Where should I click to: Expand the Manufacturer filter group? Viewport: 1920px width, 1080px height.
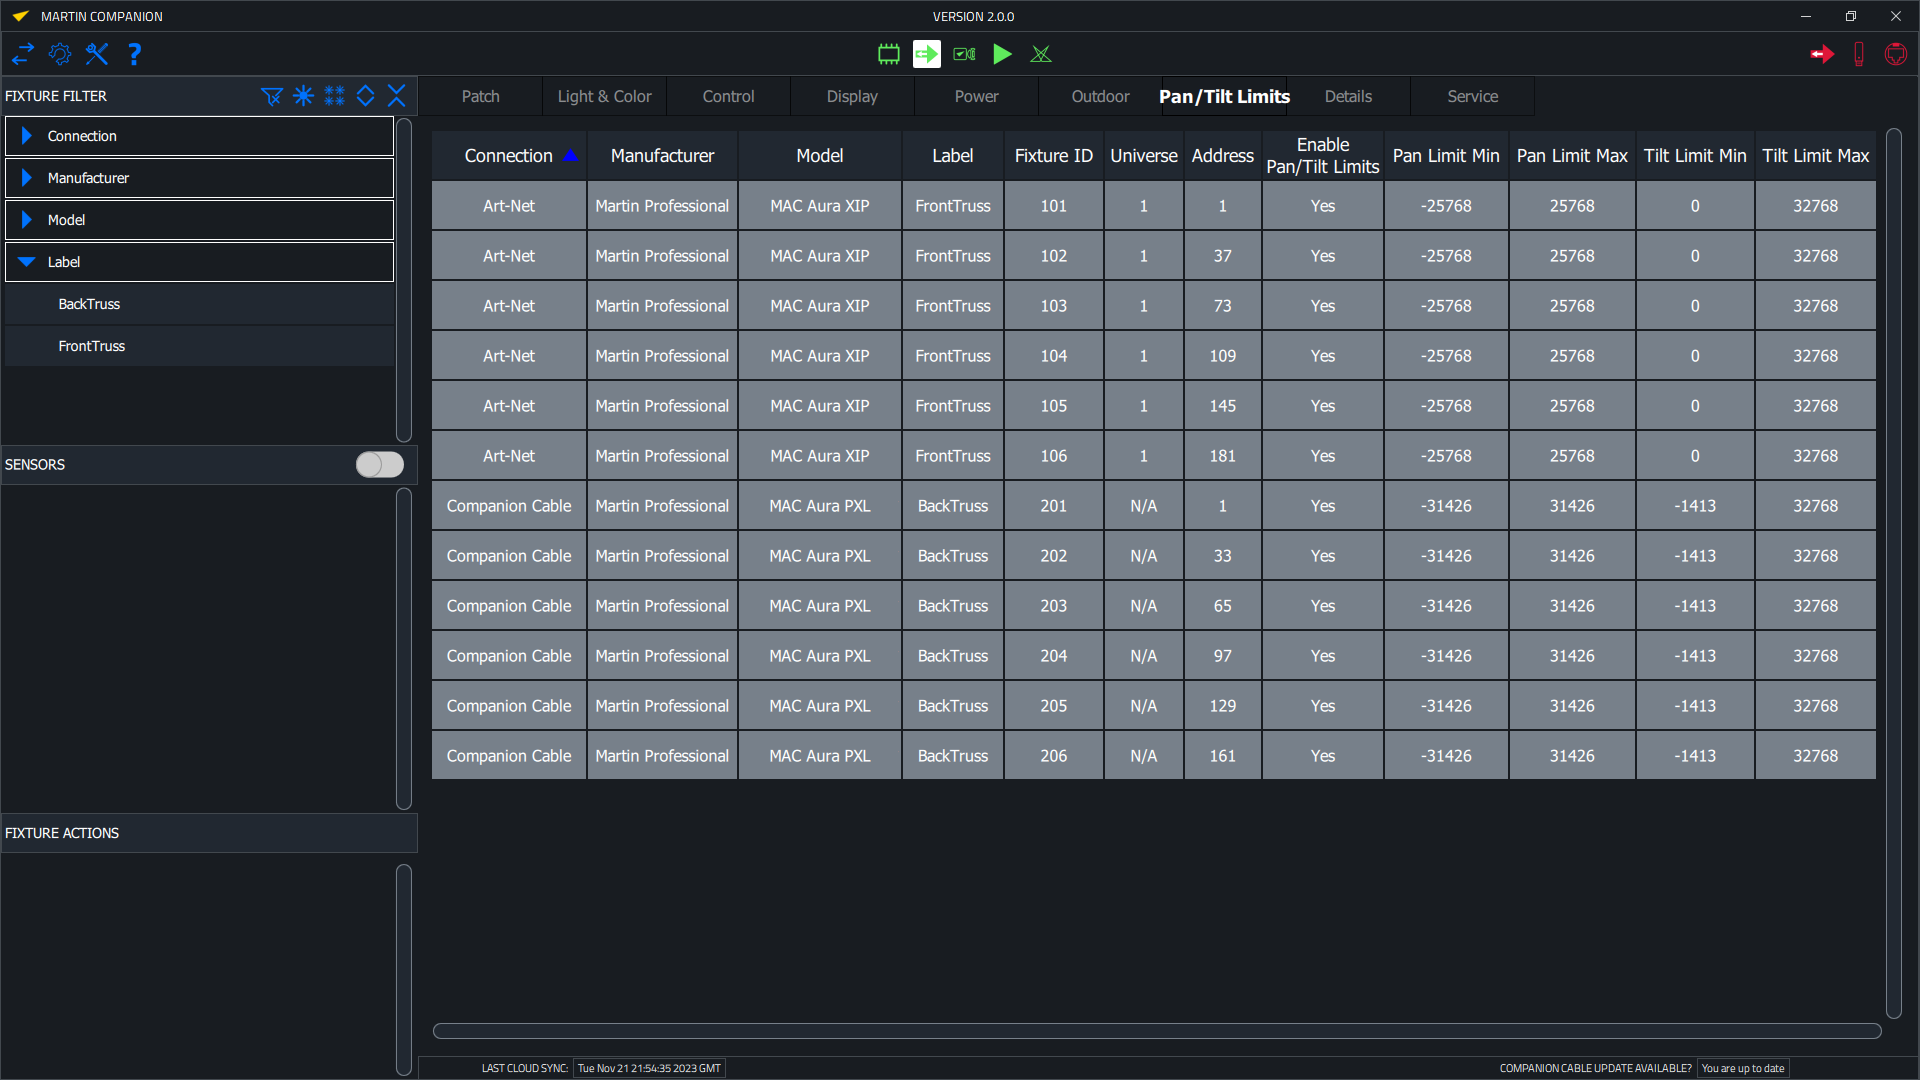27,178
